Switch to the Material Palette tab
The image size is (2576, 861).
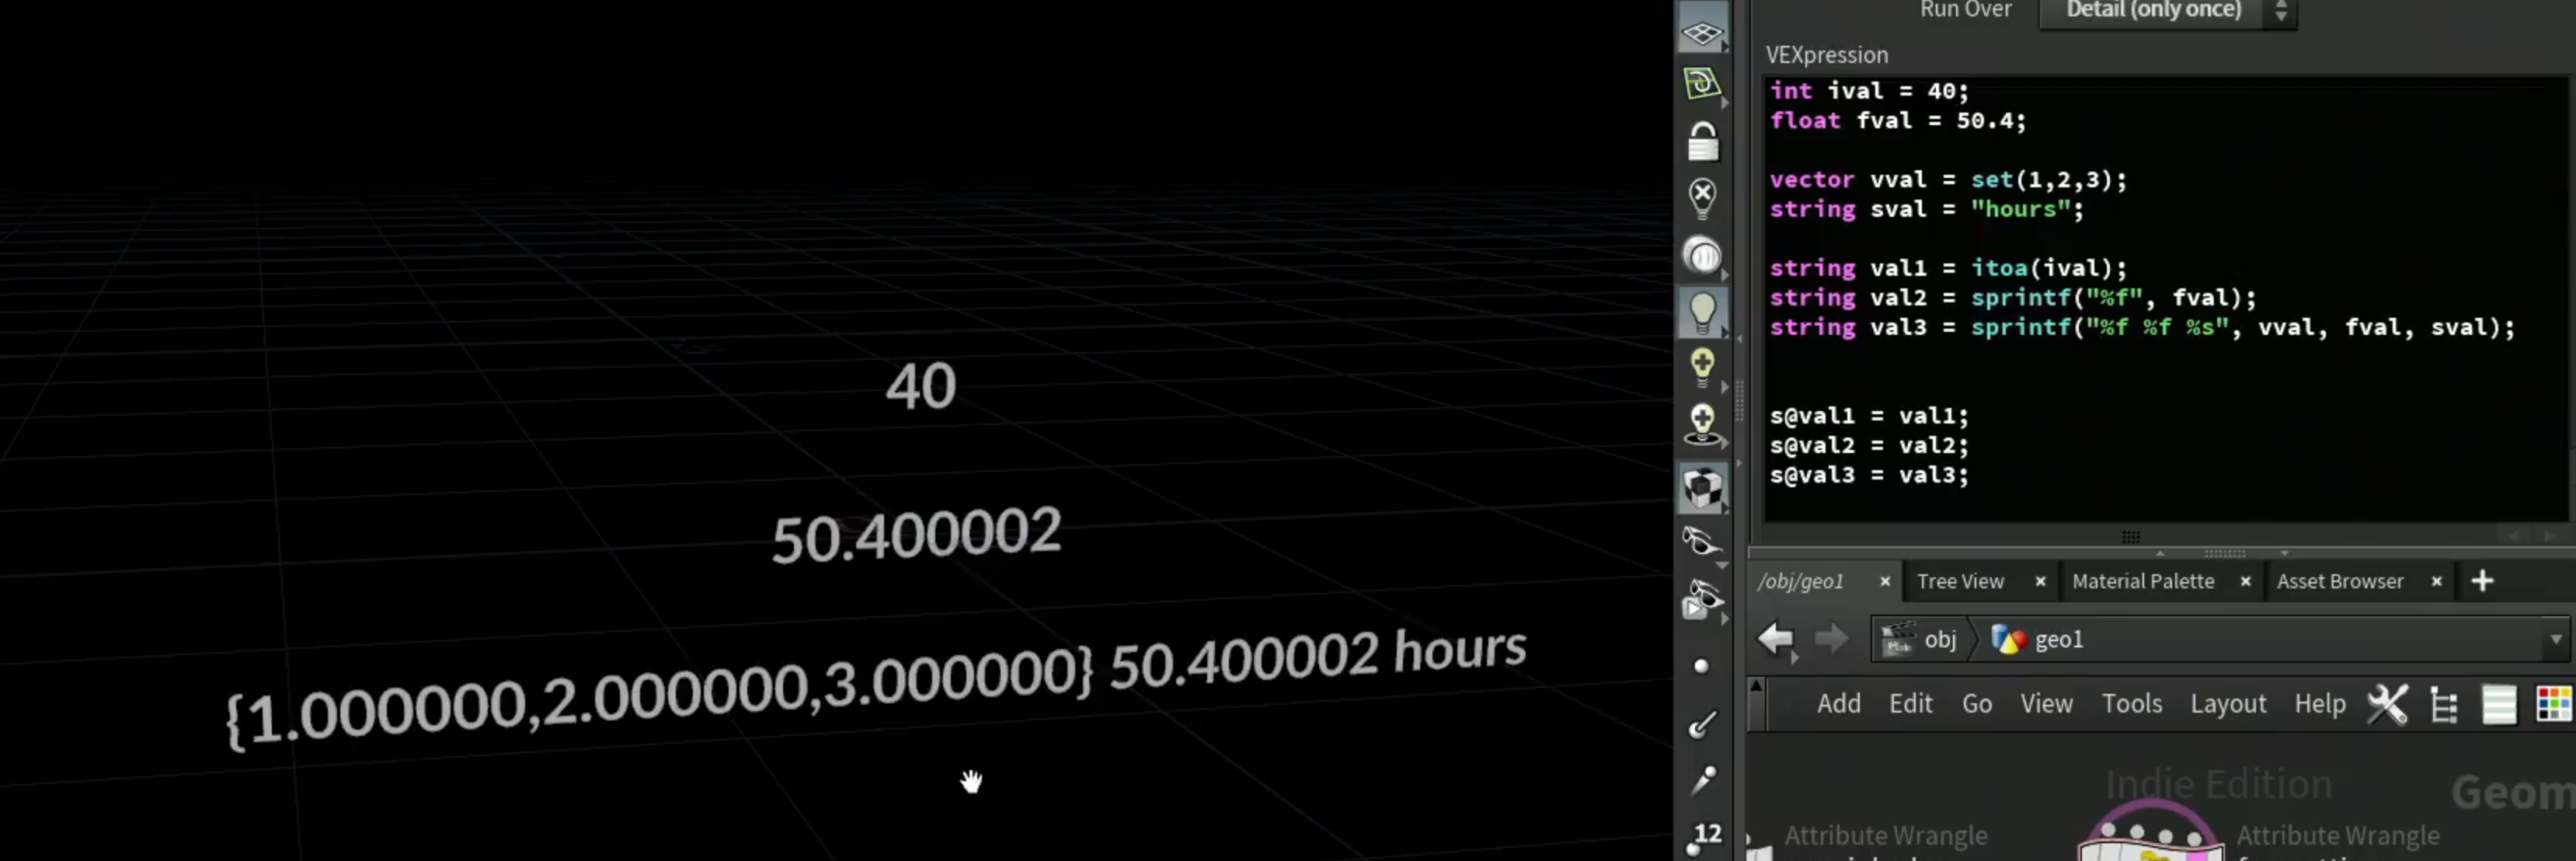tap(2143, 582)
